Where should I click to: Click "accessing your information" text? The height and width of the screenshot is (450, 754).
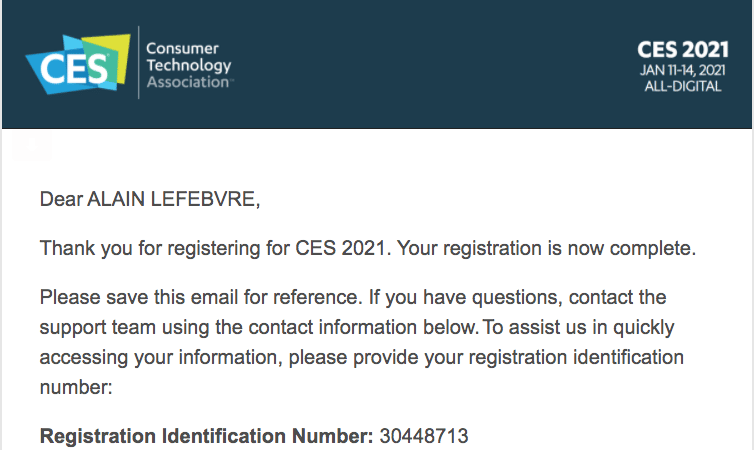(x=160, y=358)
